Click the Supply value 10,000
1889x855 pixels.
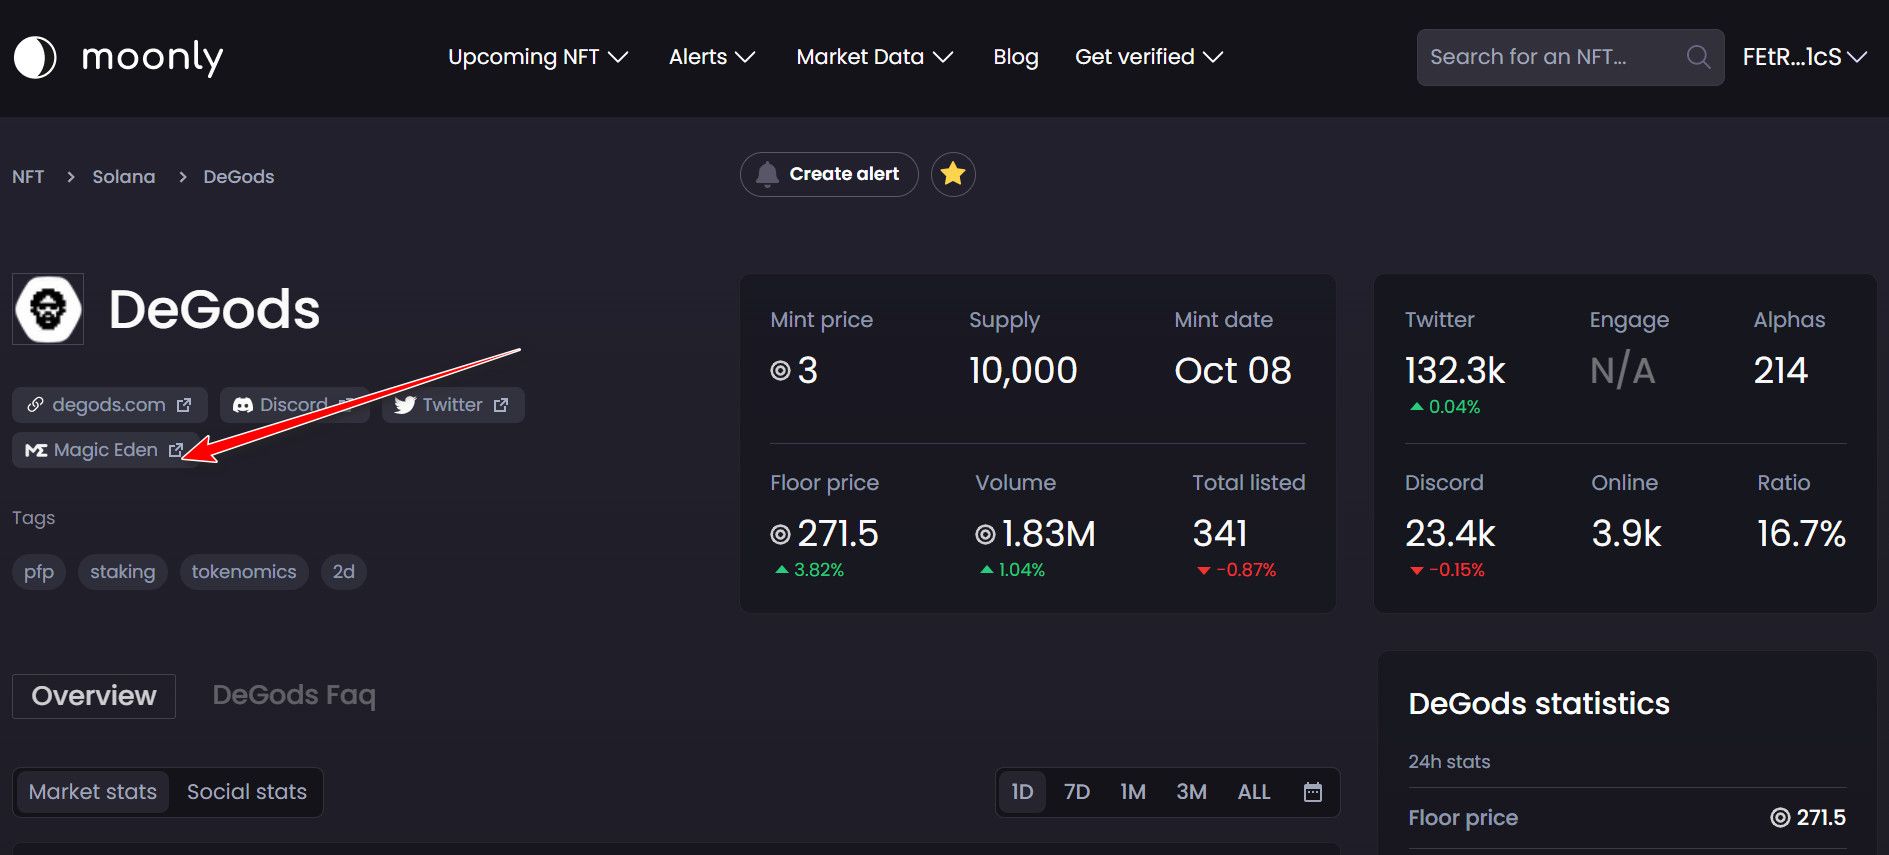[1023, 371]
